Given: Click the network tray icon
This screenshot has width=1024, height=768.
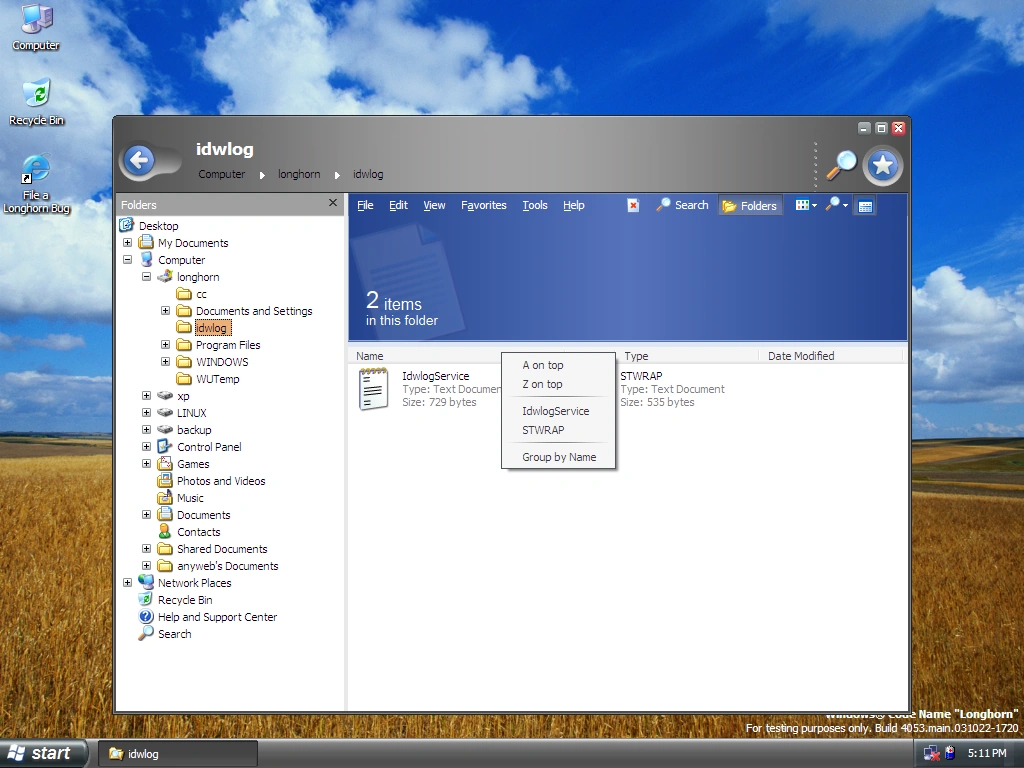Looking at the screenshot, I should [x=931, y=753].
